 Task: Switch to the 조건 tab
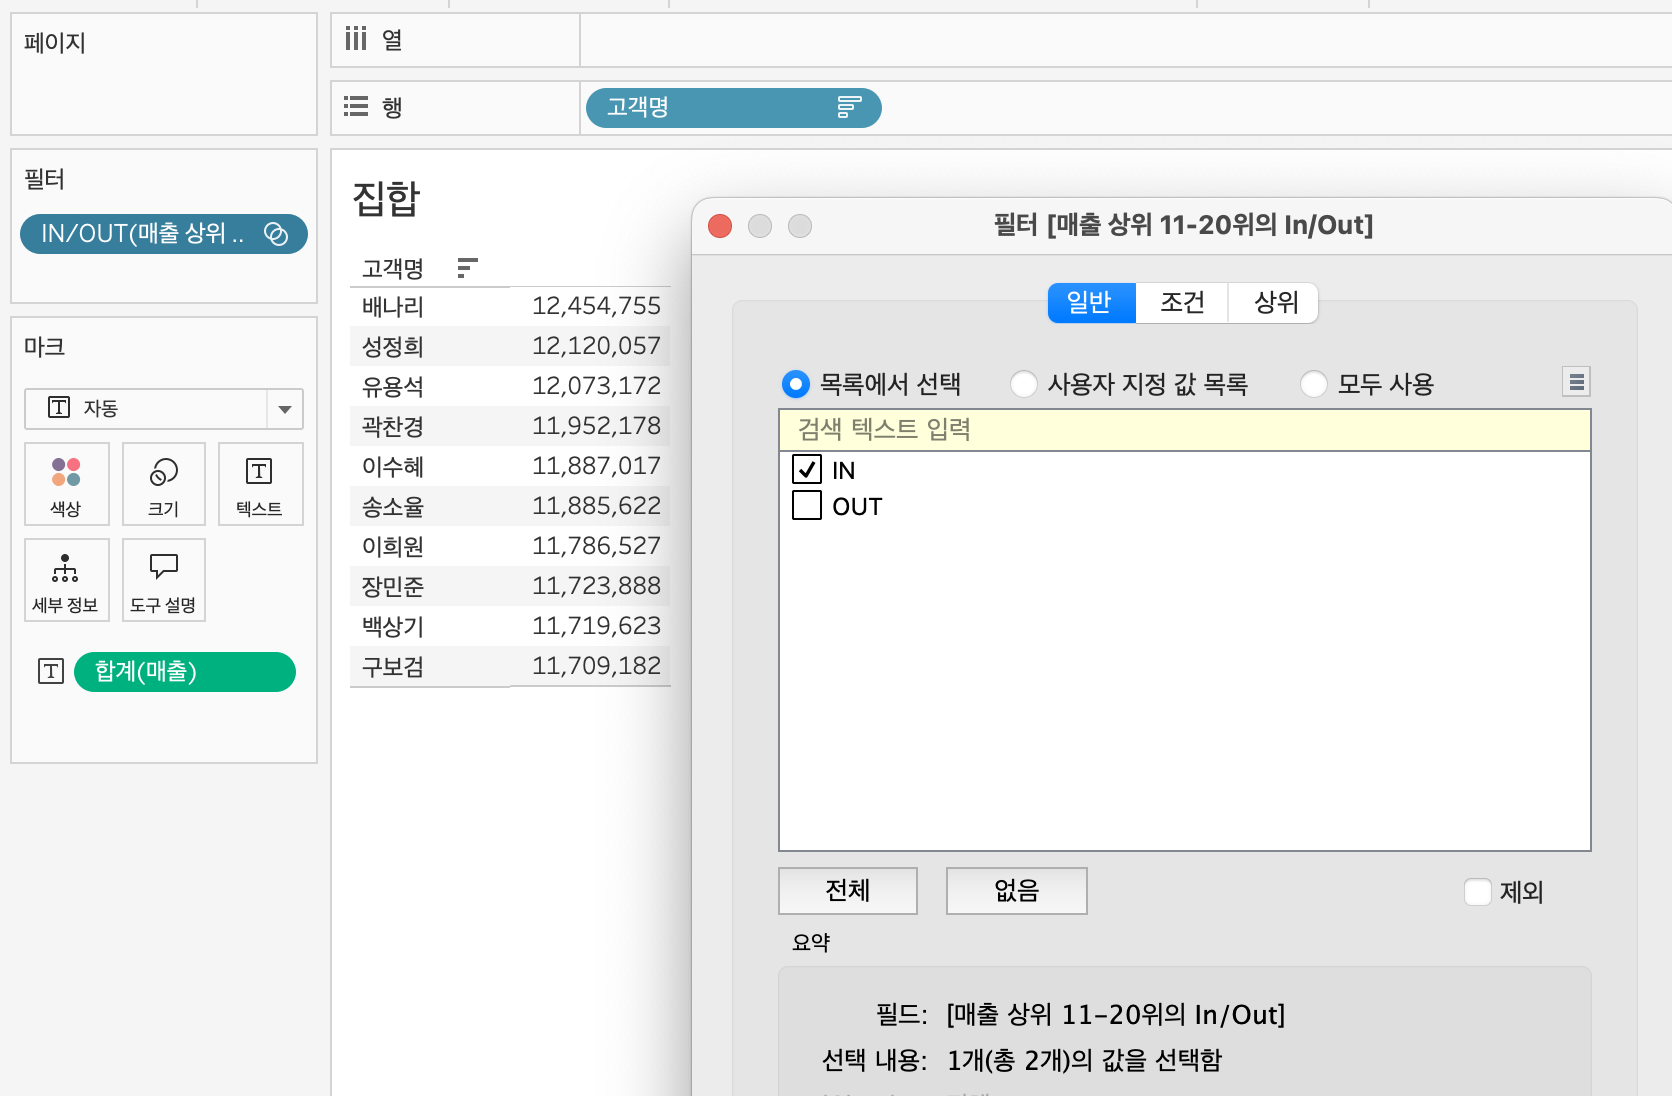[x=1182, y=302]
